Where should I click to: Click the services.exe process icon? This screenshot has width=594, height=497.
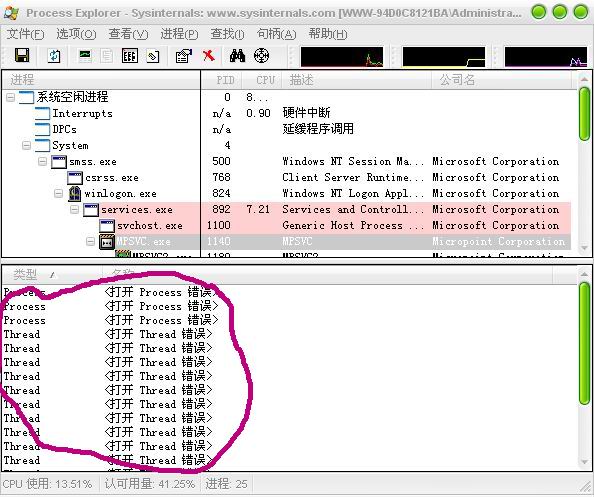tap(91, 210)
